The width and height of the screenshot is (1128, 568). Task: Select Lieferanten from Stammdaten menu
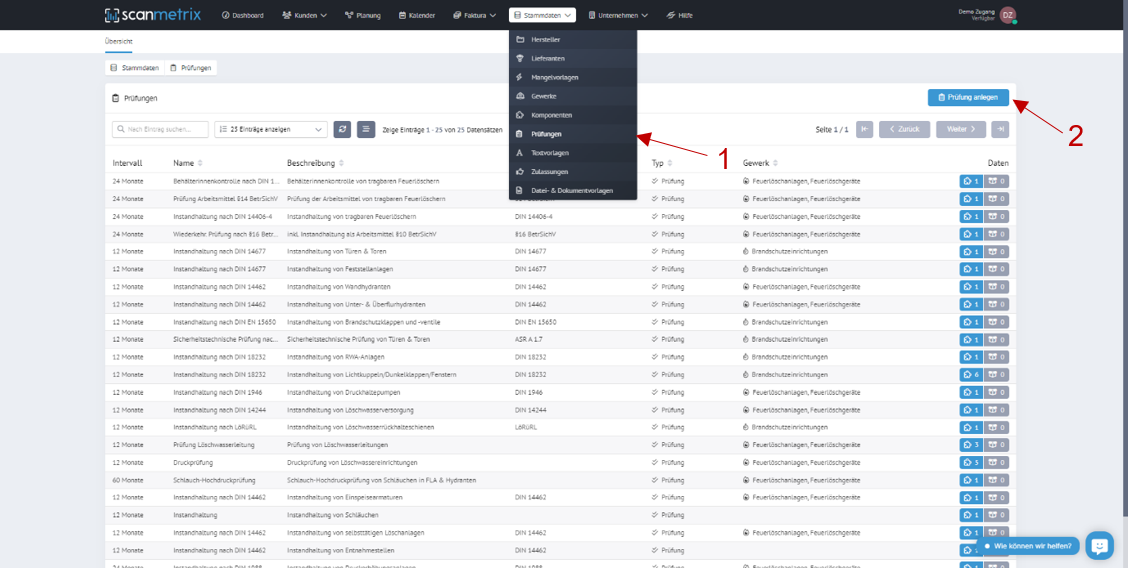[x=573, y=58]
